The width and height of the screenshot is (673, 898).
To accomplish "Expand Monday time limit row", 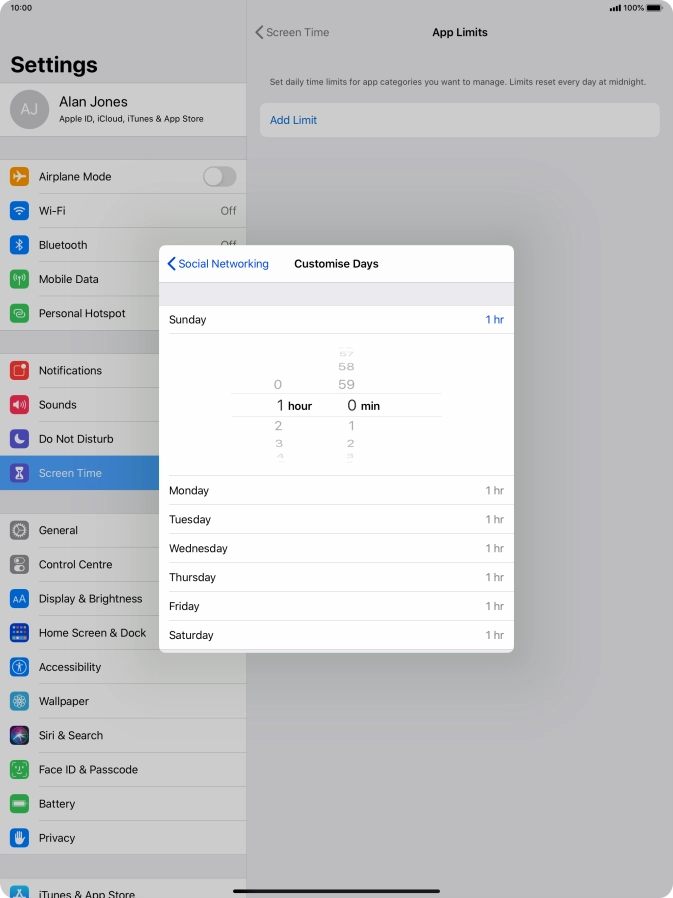I will (336, 491).
